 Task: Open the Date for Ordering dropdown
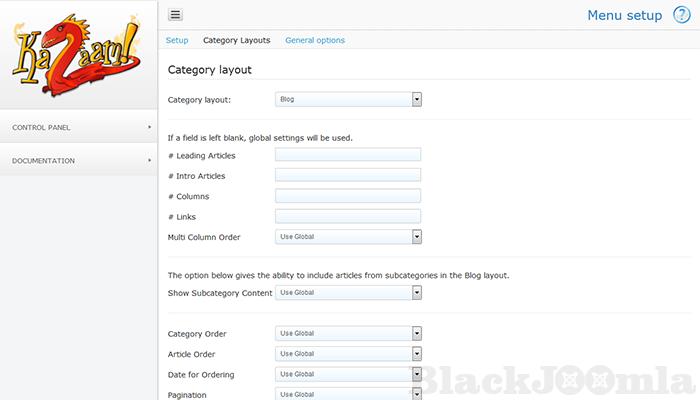click(348, 374)
